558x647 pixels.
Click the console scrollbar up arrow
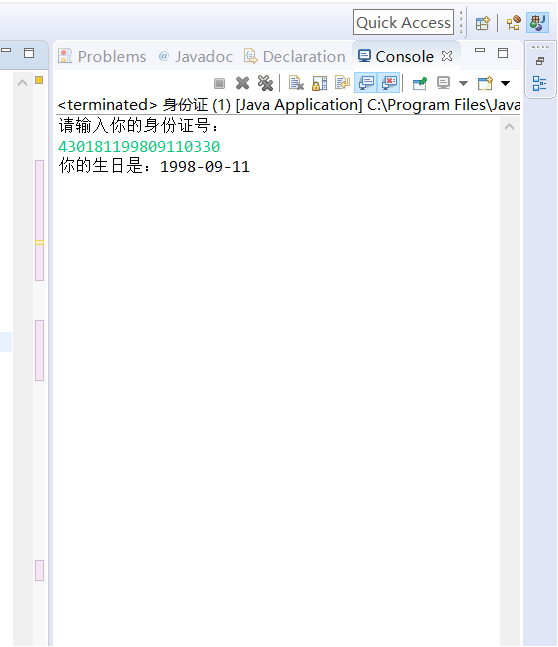click(x=509, y=127)
